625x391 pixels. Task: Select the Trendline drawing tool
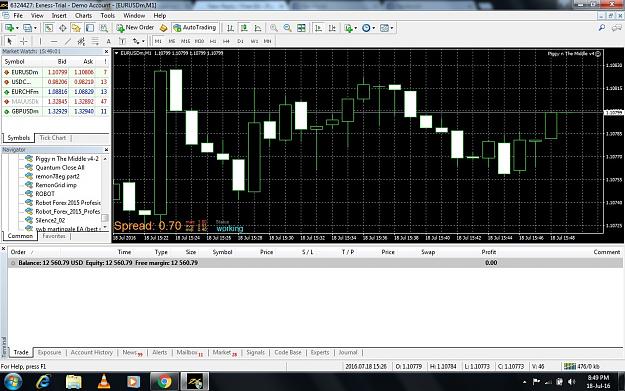(68, 41)
